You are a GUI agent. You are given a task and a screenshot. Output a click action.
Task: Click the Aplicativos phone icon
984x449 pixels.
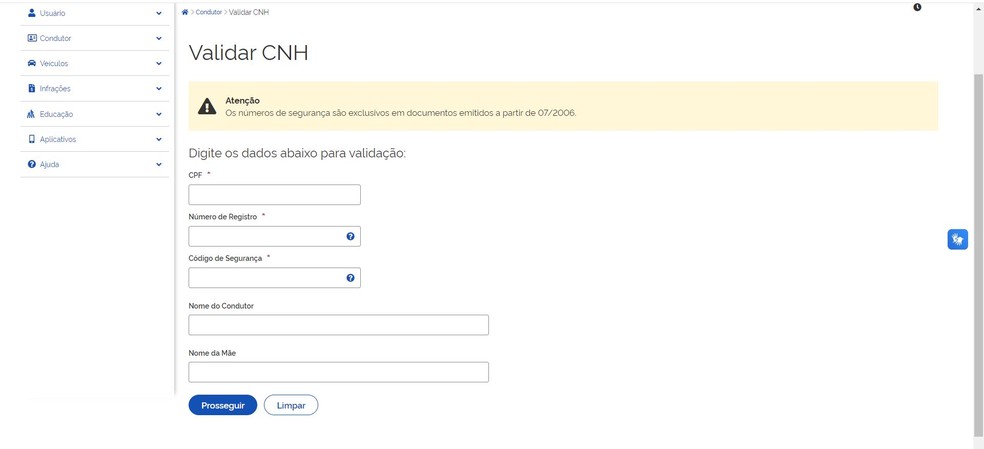(x=32, y=139)
